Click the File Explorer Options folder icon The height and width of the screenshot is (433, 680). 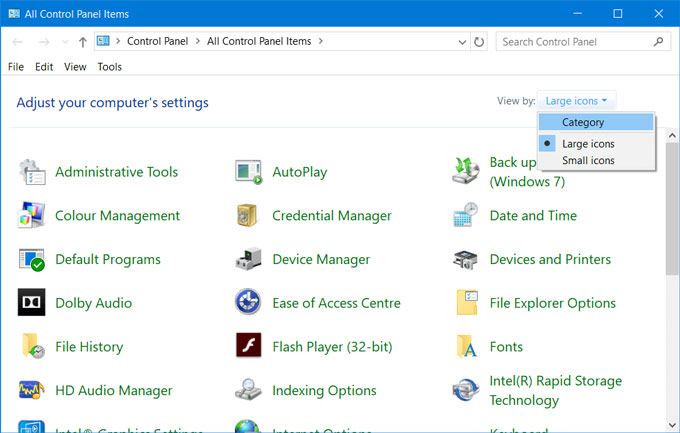[467, 302]
